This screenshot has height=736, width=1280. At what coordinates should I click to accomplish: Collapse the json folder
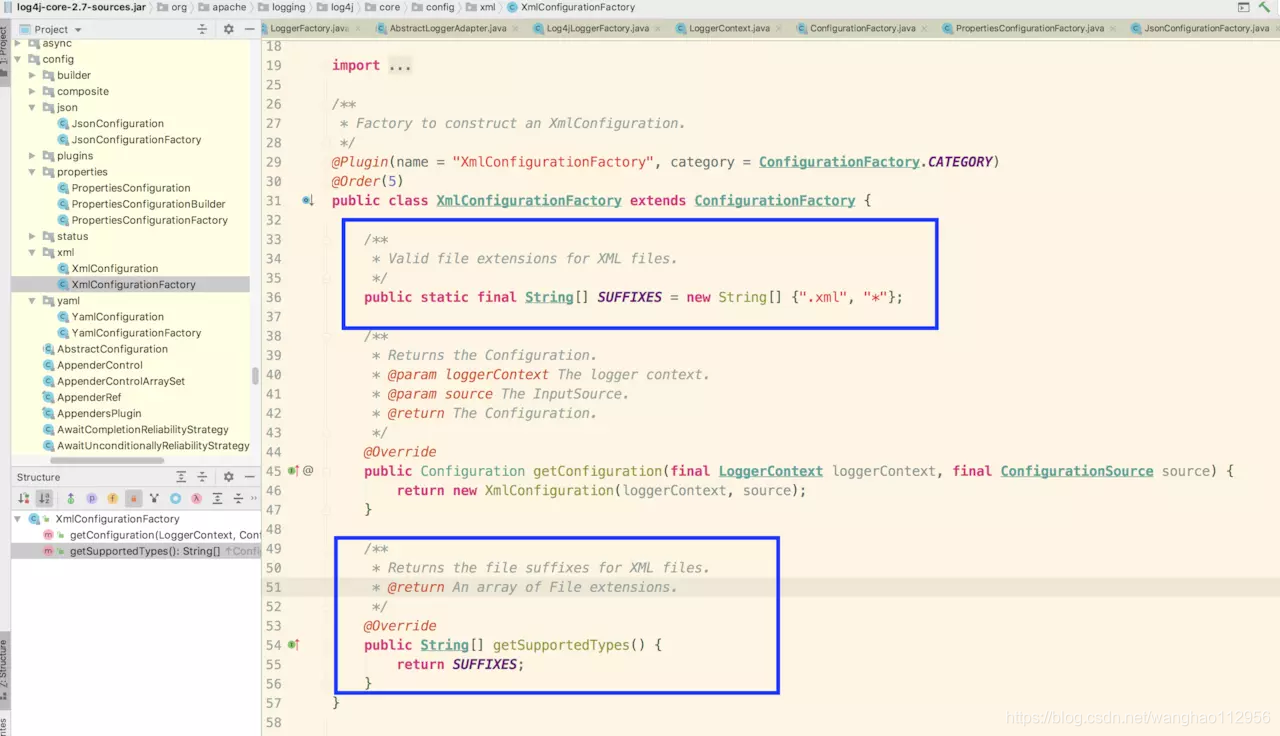[32, 107]
